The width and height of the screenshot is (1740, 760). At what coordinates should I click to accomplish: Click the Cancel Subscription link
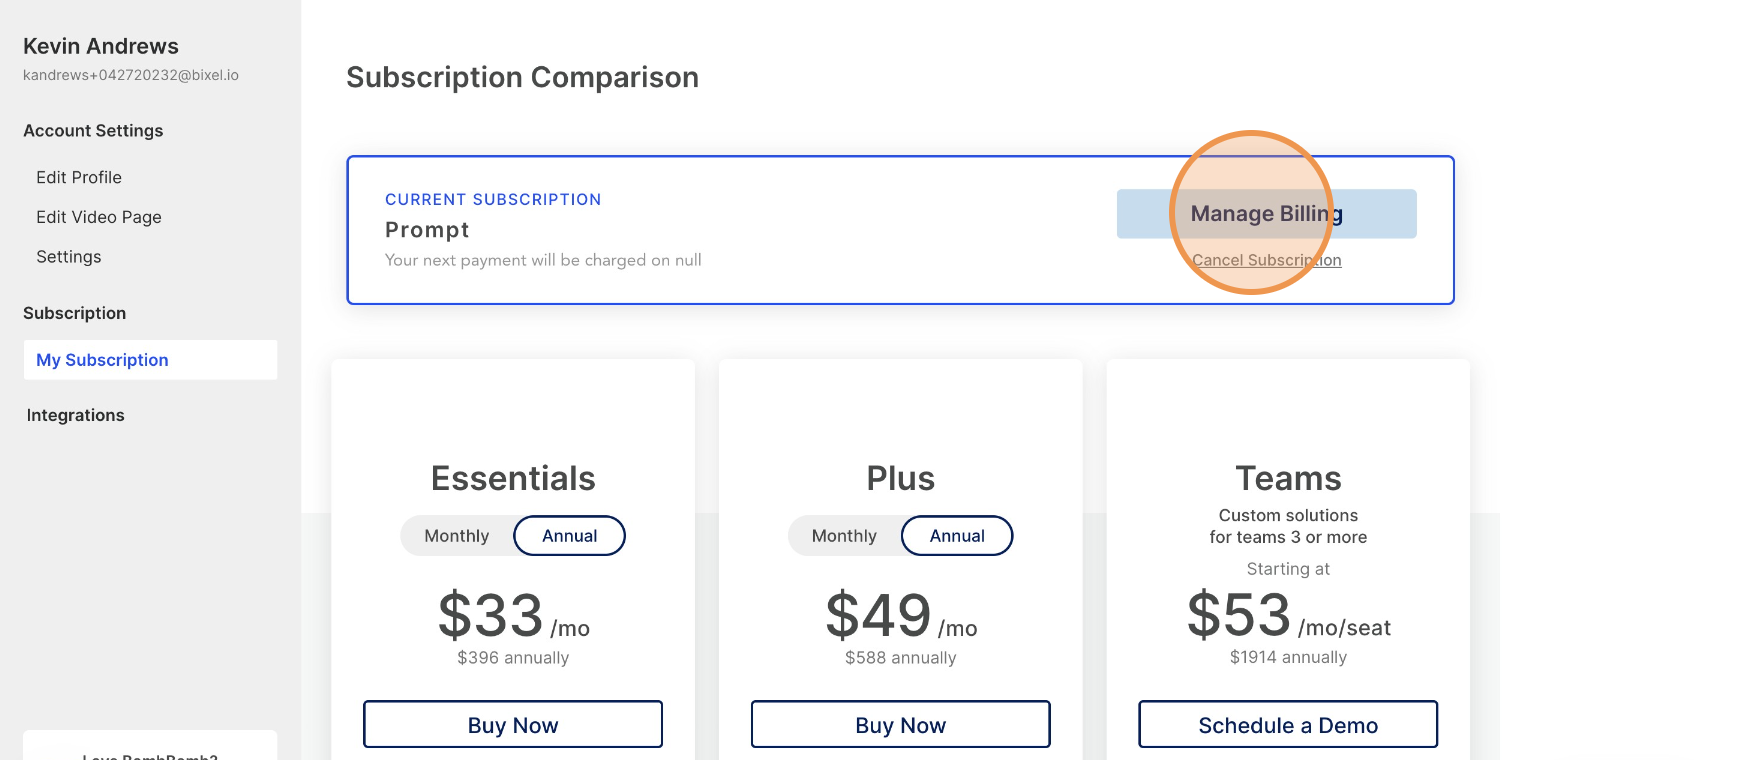tap(1266, 260)
